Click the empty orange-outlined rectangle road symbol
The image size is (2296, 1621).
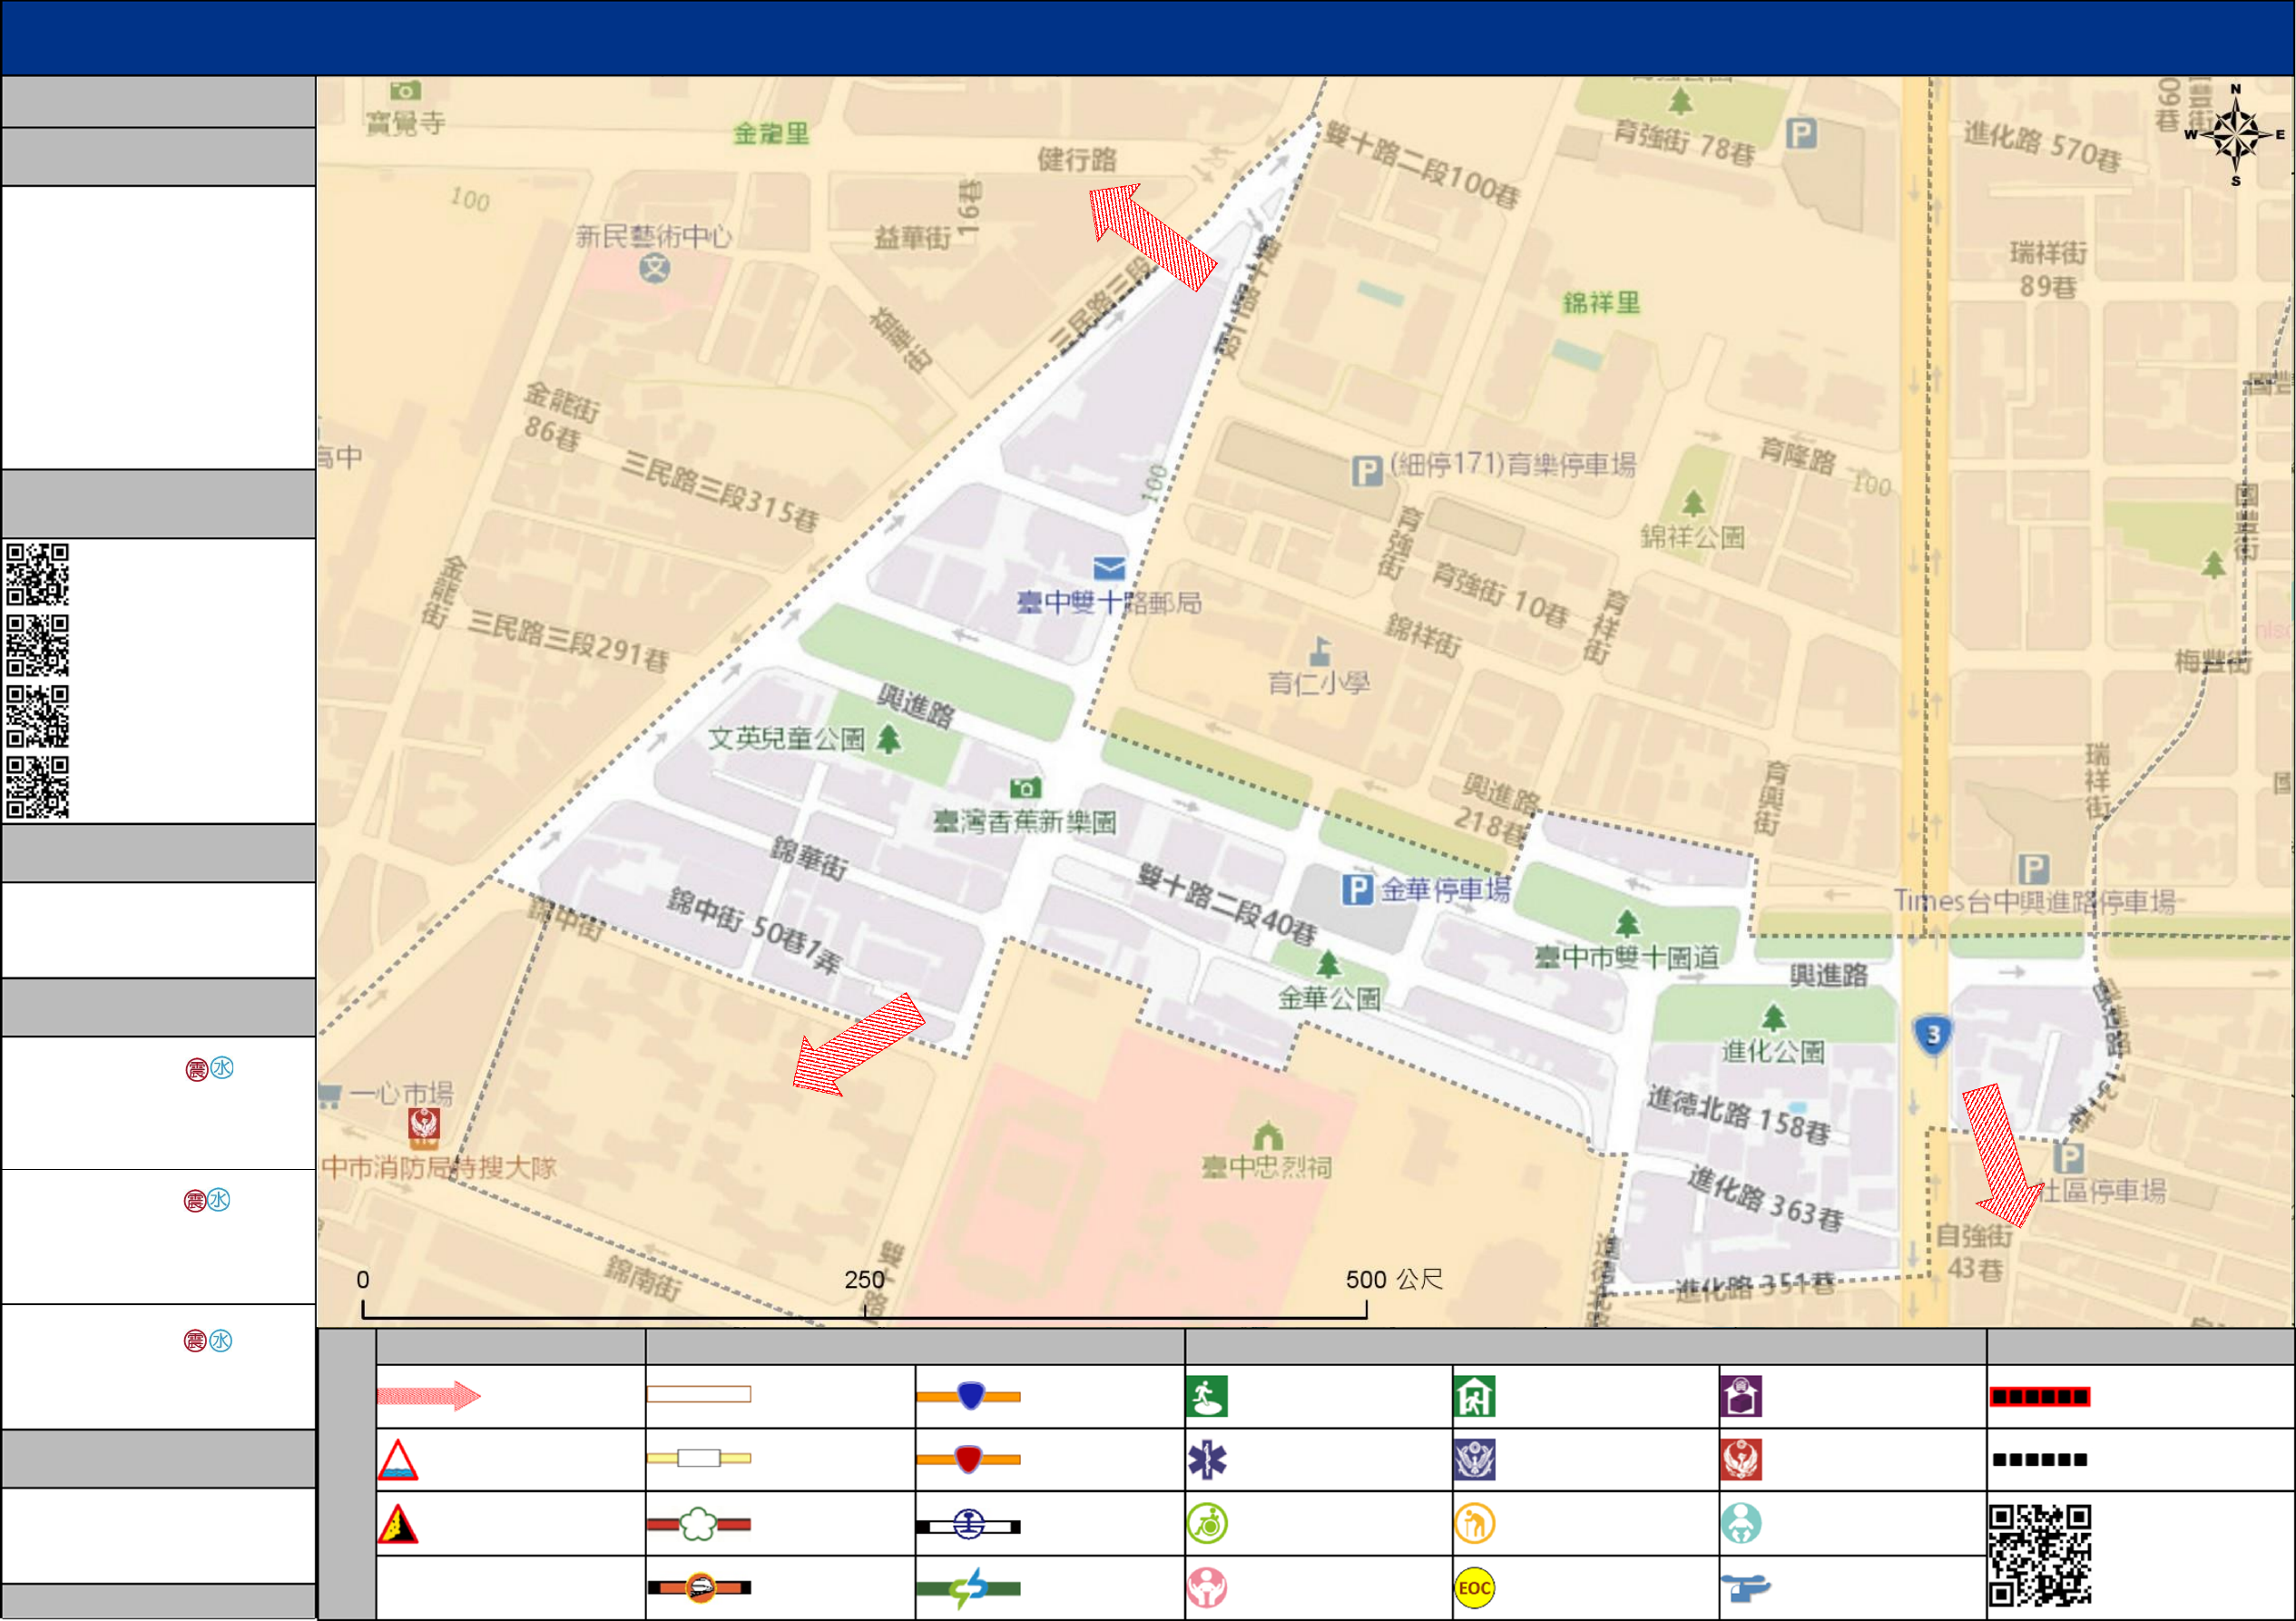pos(699,1394)
